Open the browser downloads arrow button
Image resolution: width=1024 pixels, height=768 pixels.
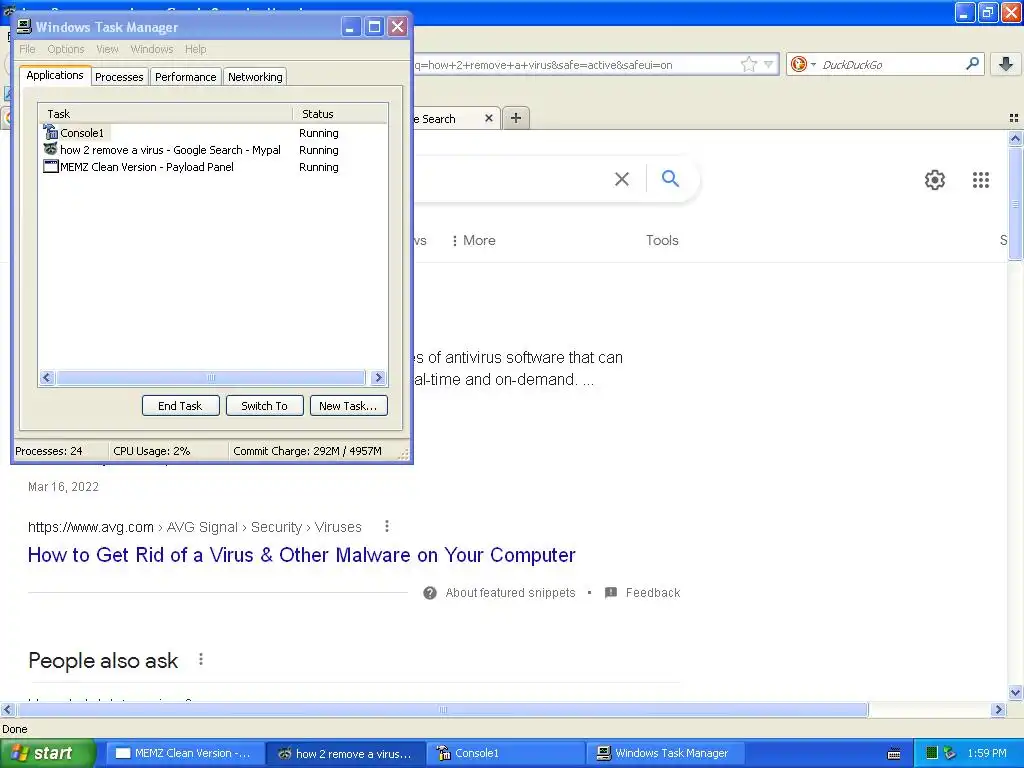pos(1006,63)
